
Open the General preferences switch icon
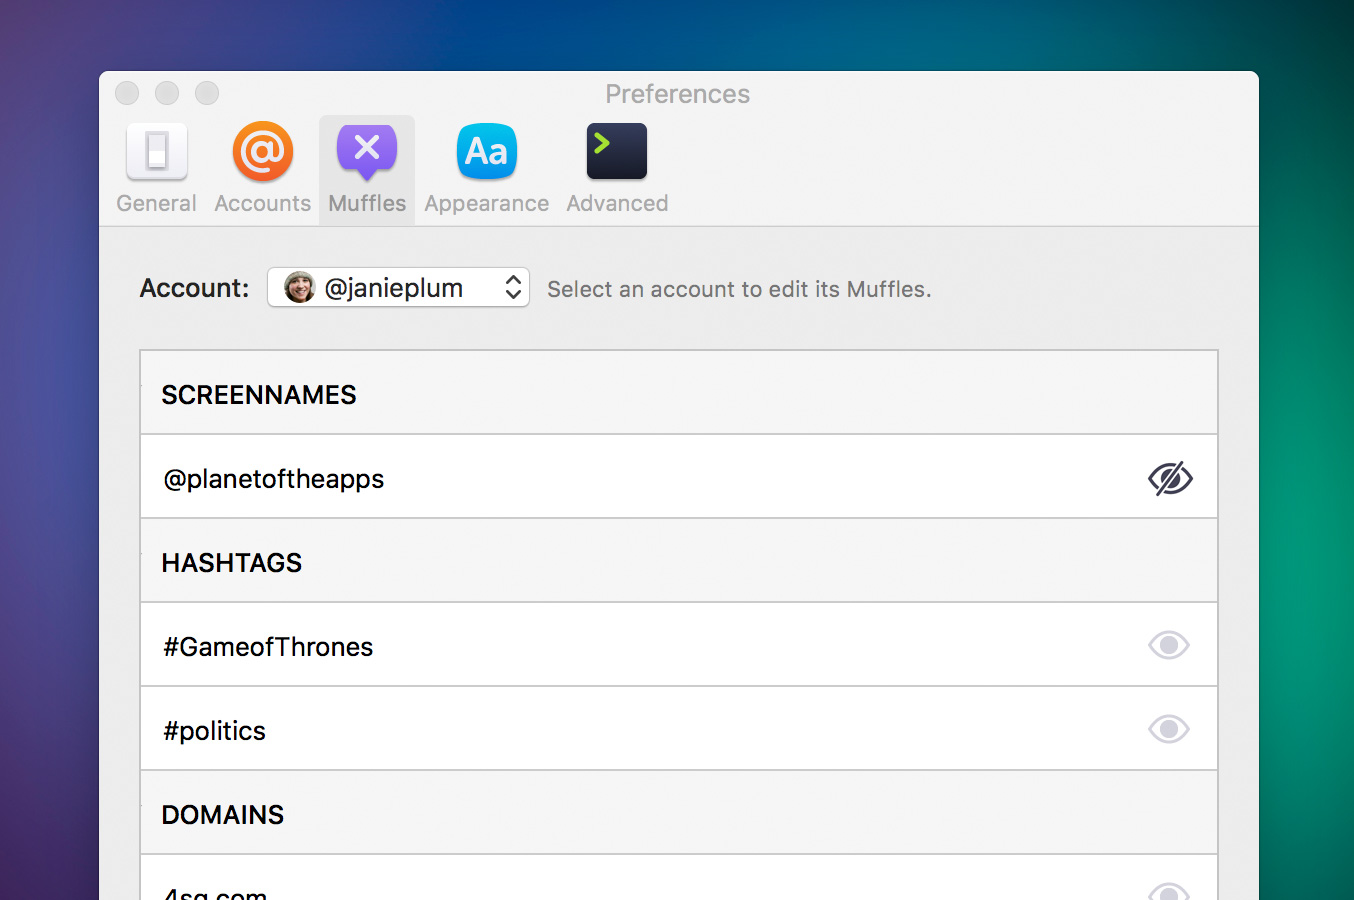[157, 152]
